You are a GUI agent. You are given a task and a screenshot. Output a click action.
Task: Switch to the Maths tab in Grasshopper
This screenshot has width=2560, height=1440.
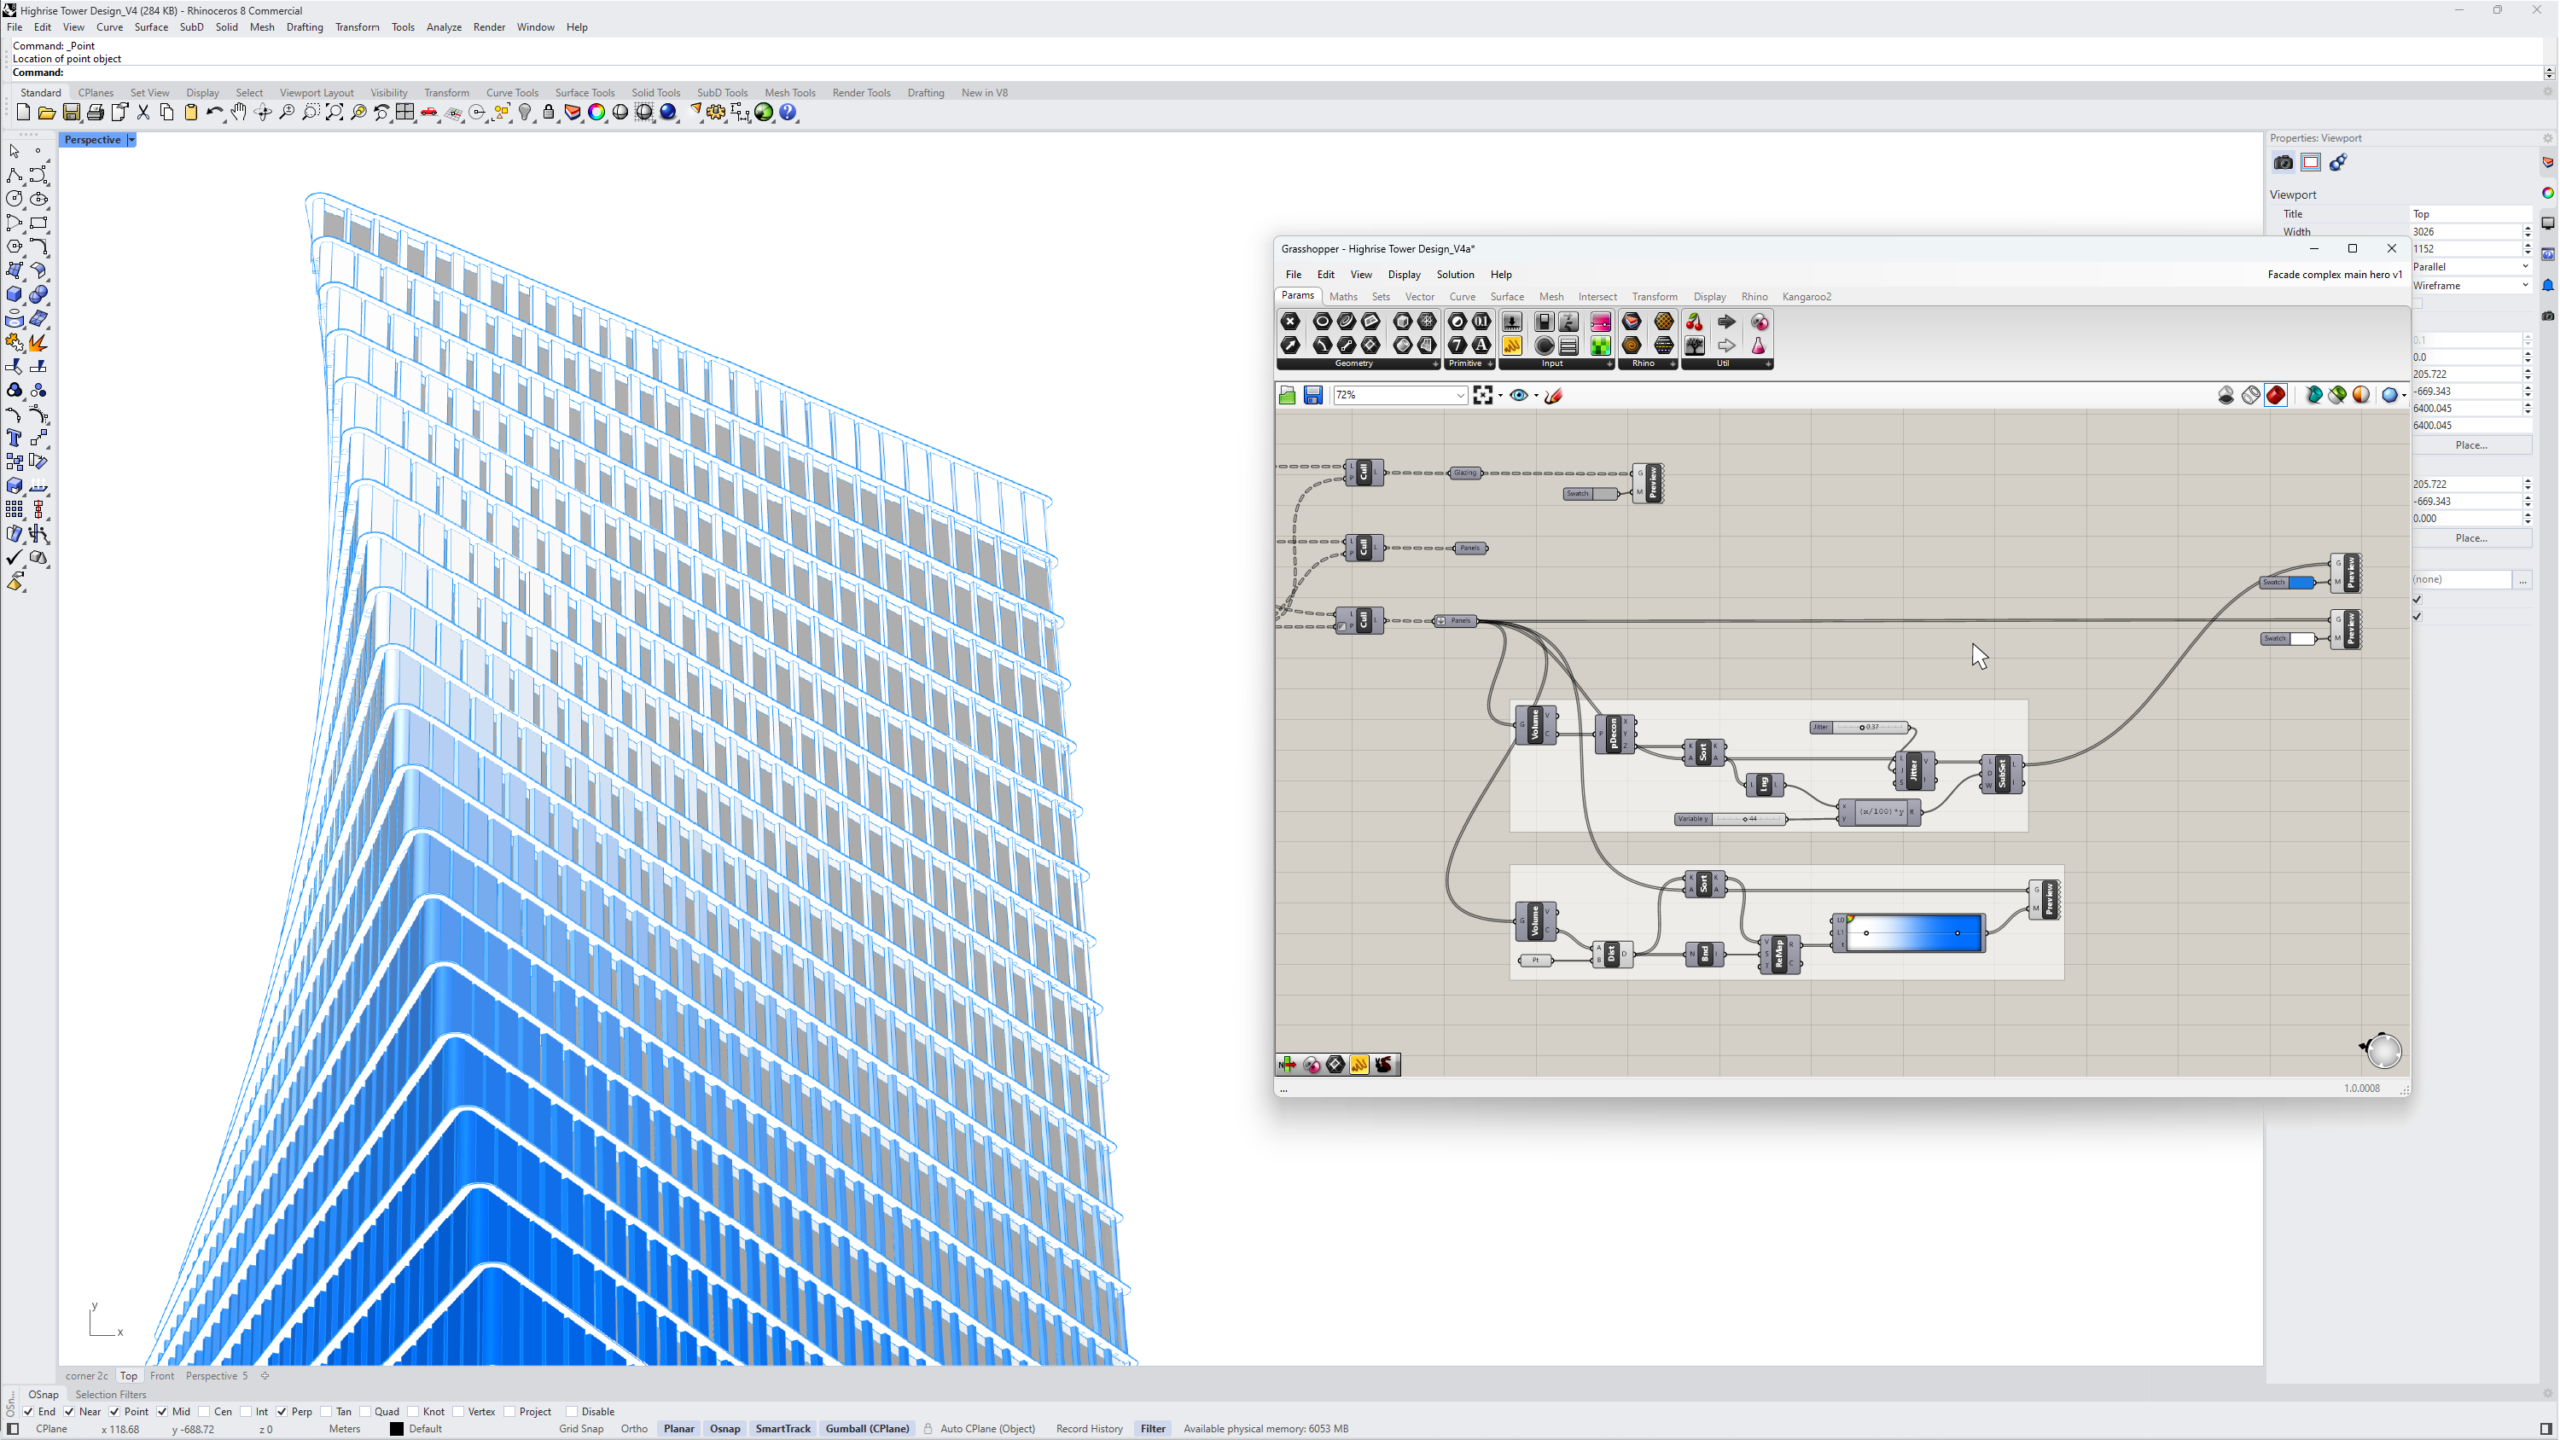(x=1342, y=296)
